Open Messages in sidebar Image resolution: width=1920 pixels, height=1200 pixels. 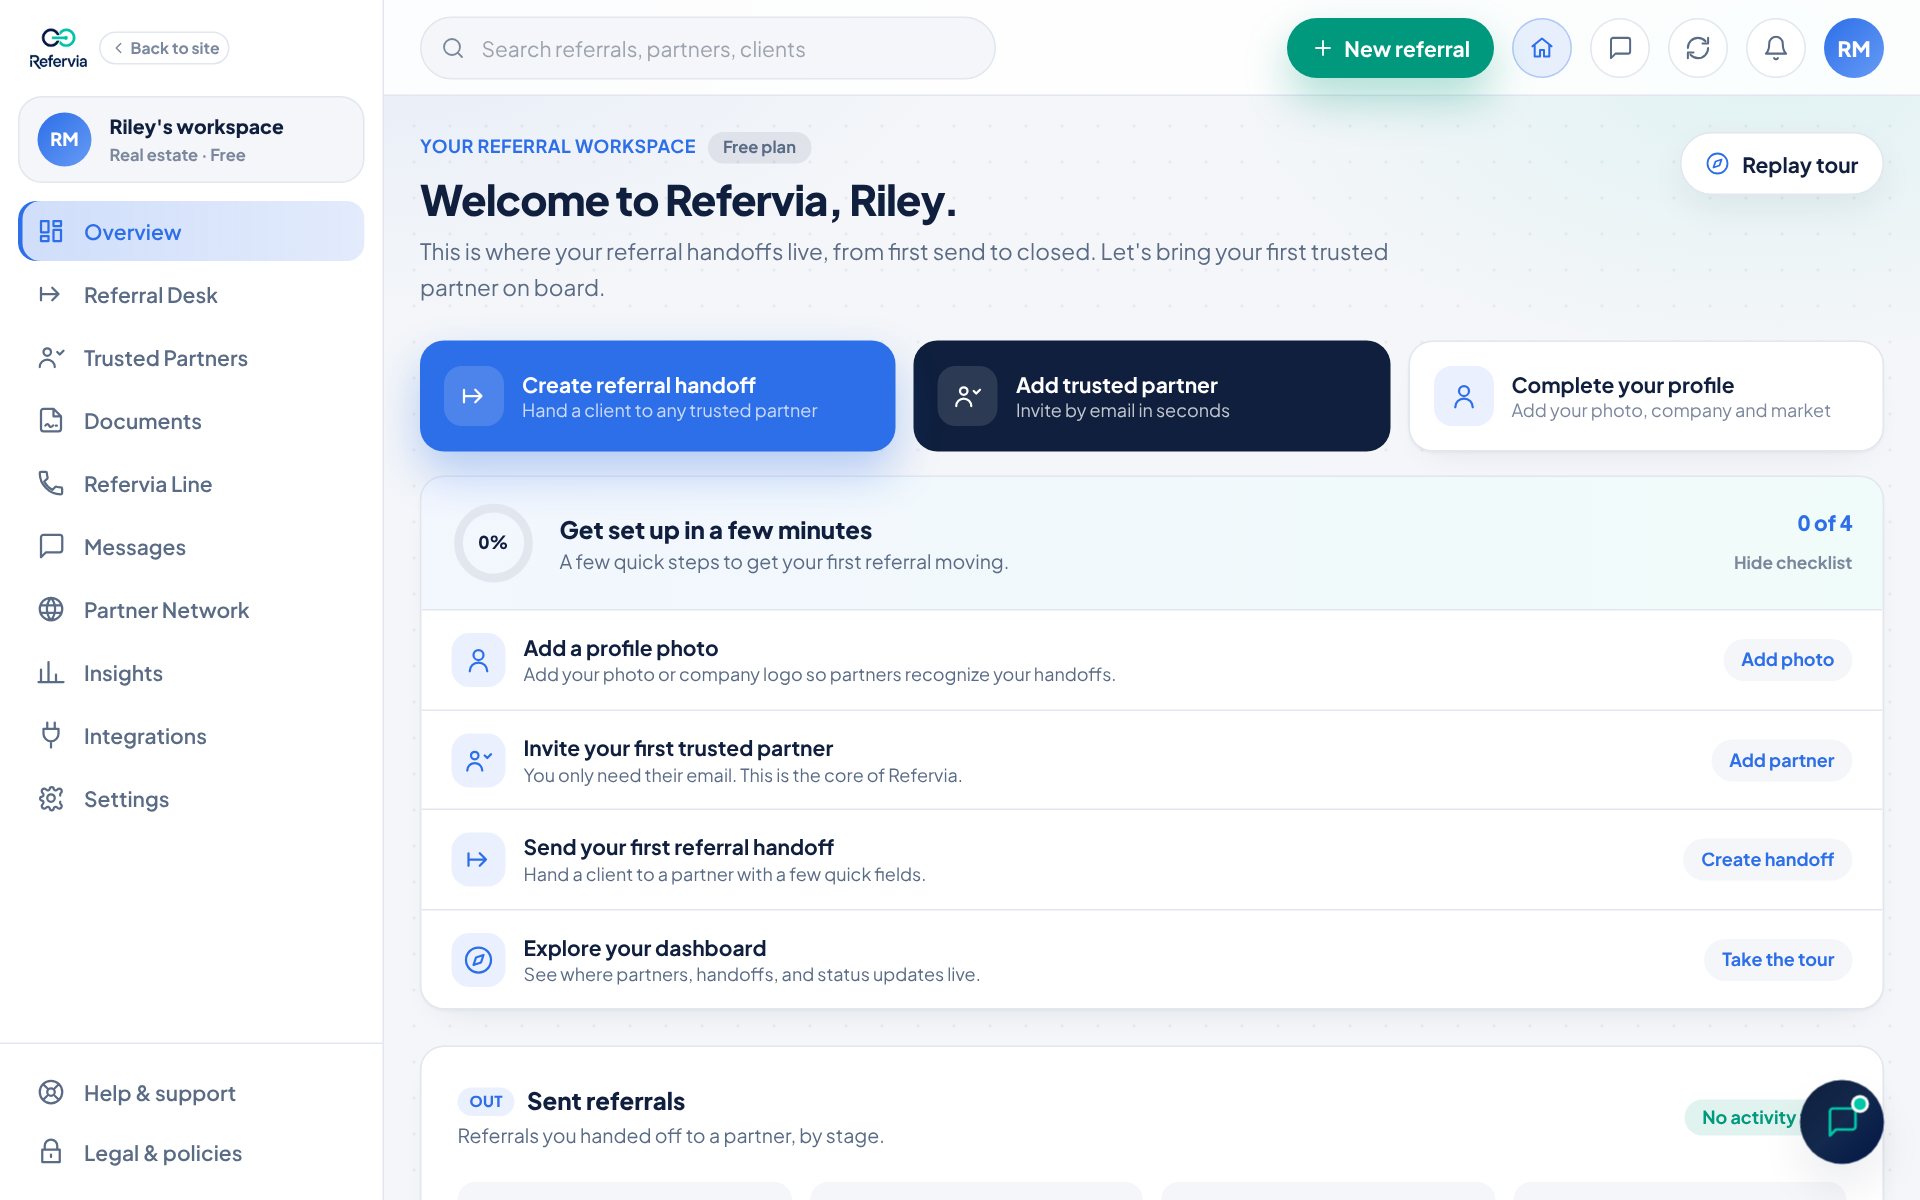191,546
